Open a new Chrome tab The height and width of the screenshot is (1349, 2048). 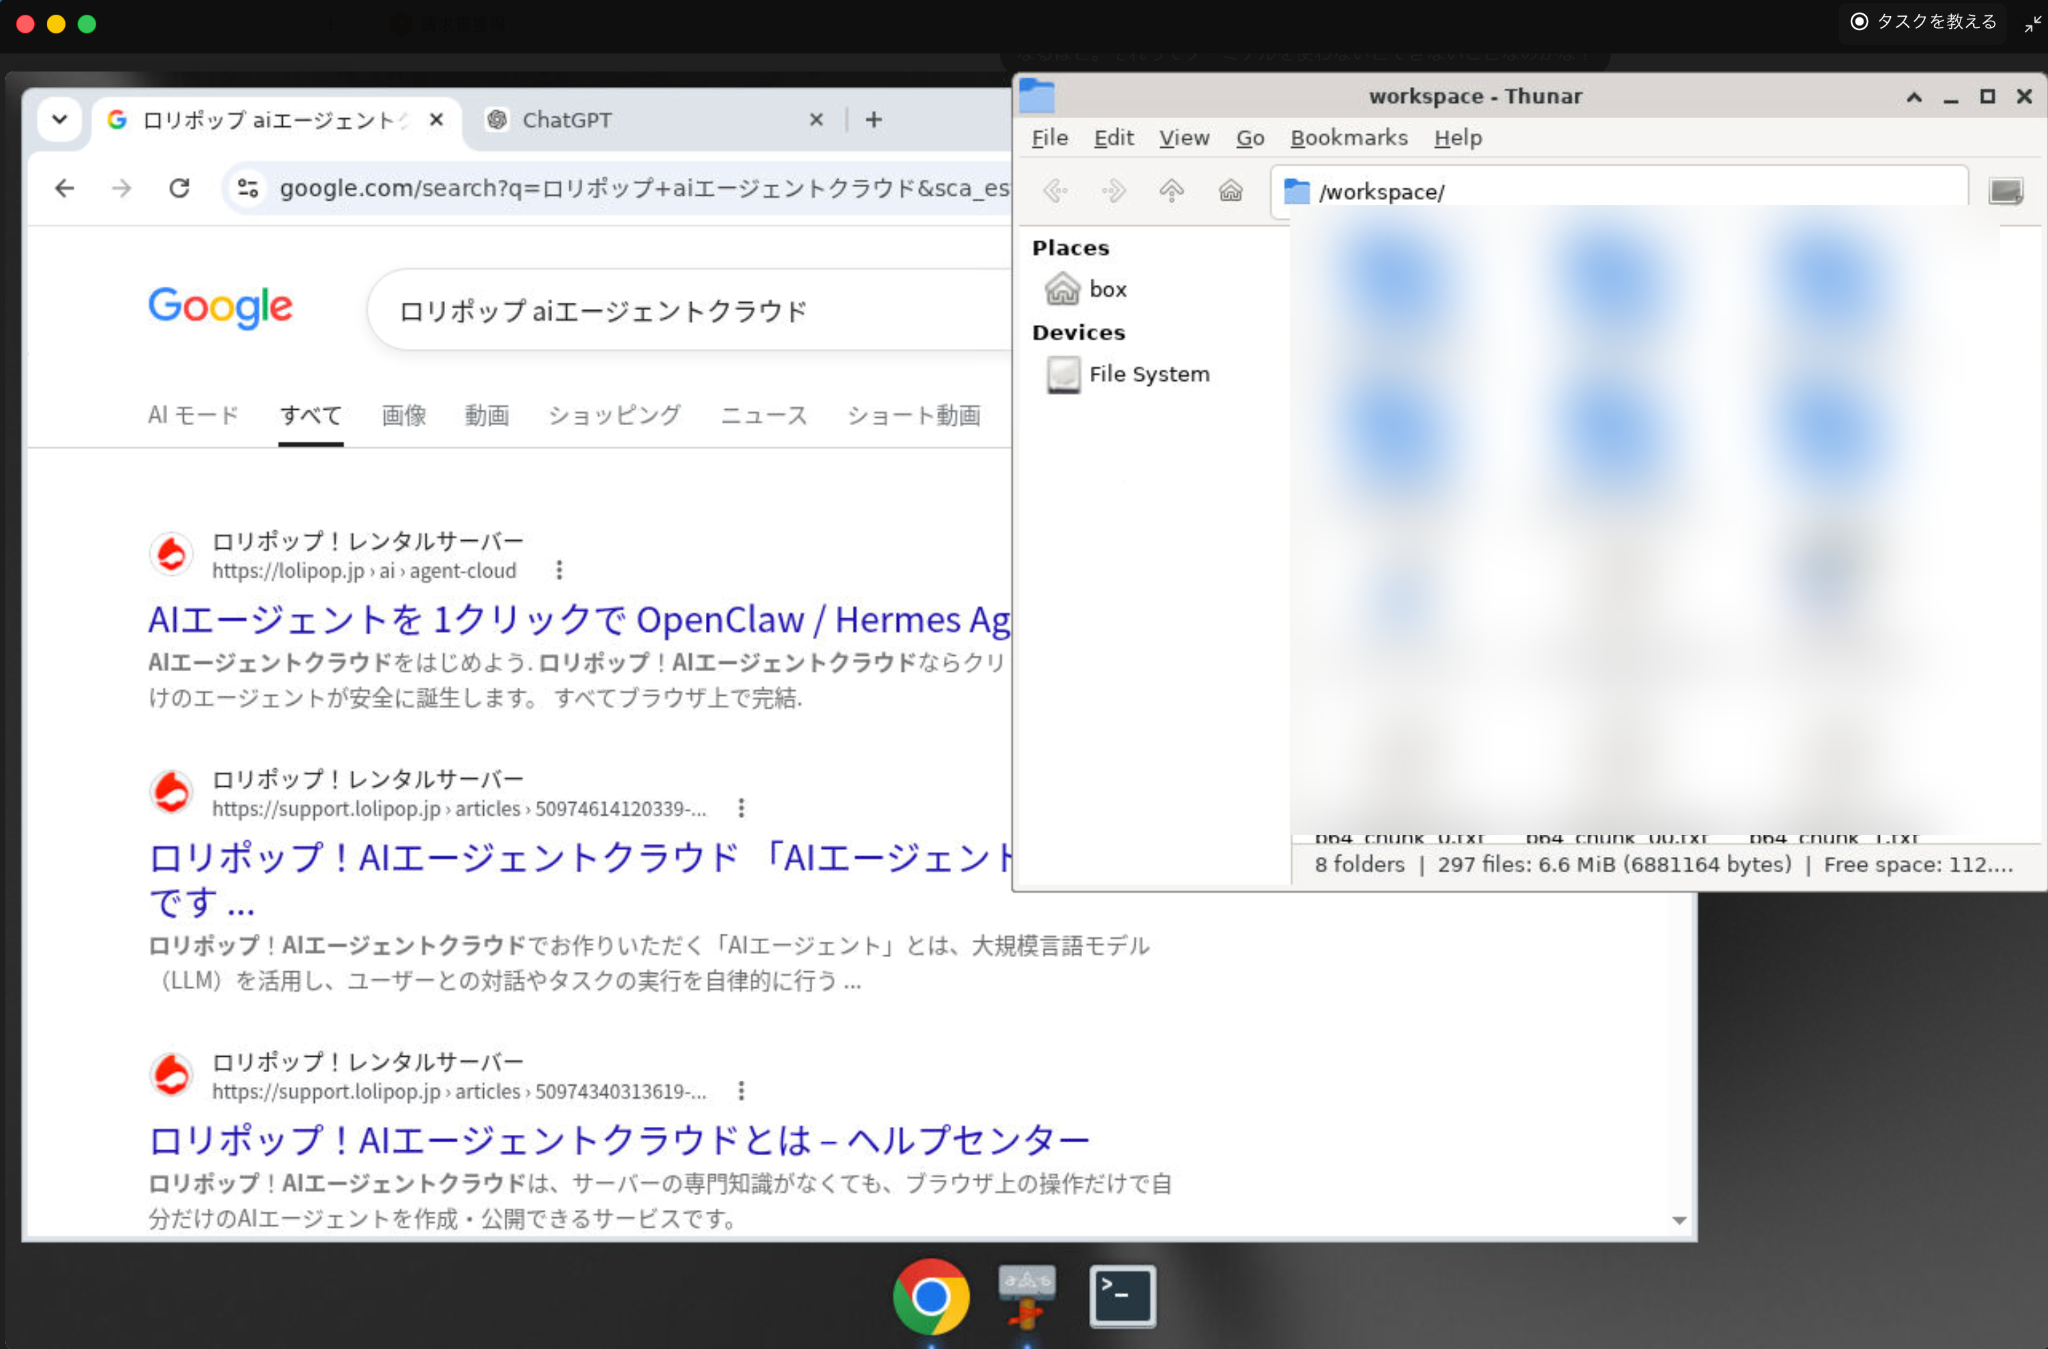[874, 120]
